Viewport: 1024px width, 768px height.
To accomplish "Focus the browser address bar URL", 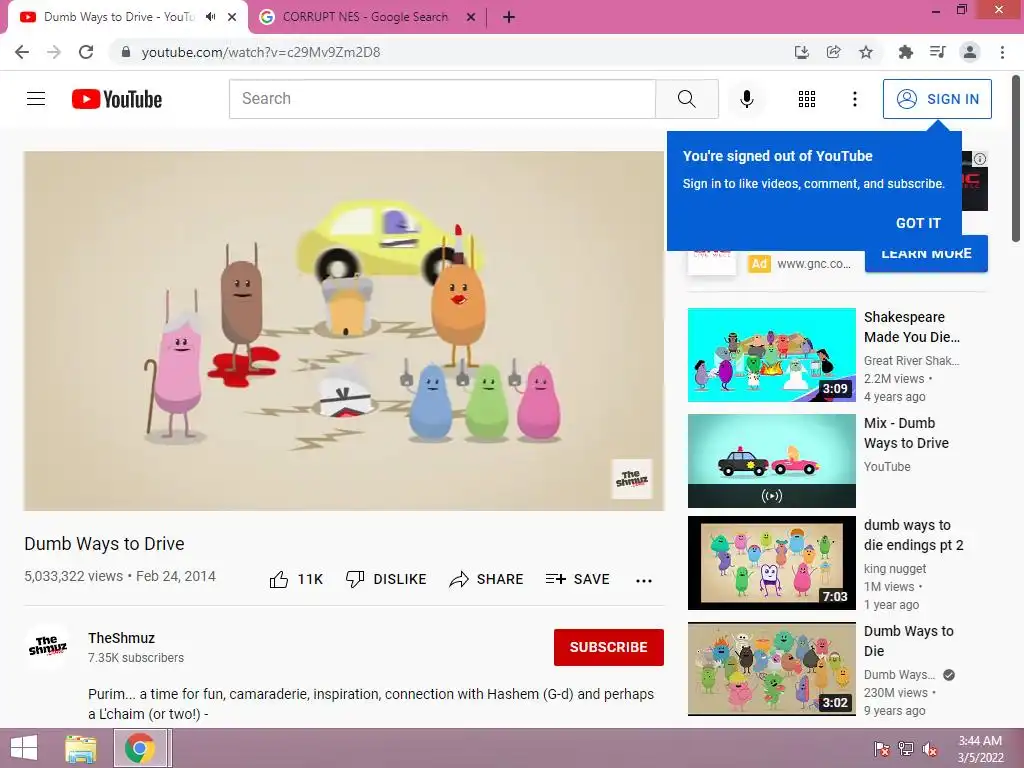I will click(261, 52).
